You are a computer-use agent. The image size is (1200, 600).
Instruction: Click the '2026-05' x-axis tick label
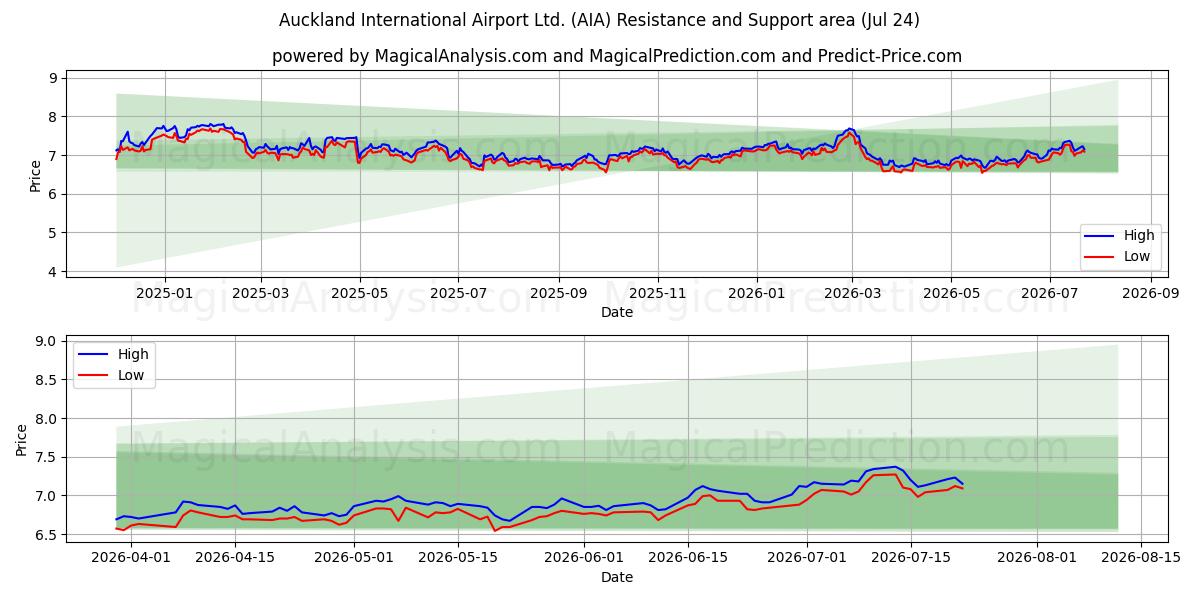[951, 294]
